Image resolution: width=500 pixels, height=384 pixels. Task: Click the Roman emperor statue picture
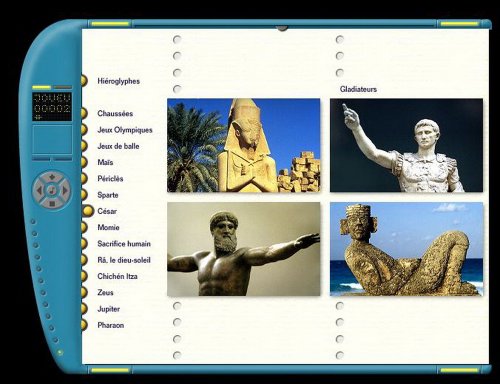pyautogui.click(x=406, y=145)
